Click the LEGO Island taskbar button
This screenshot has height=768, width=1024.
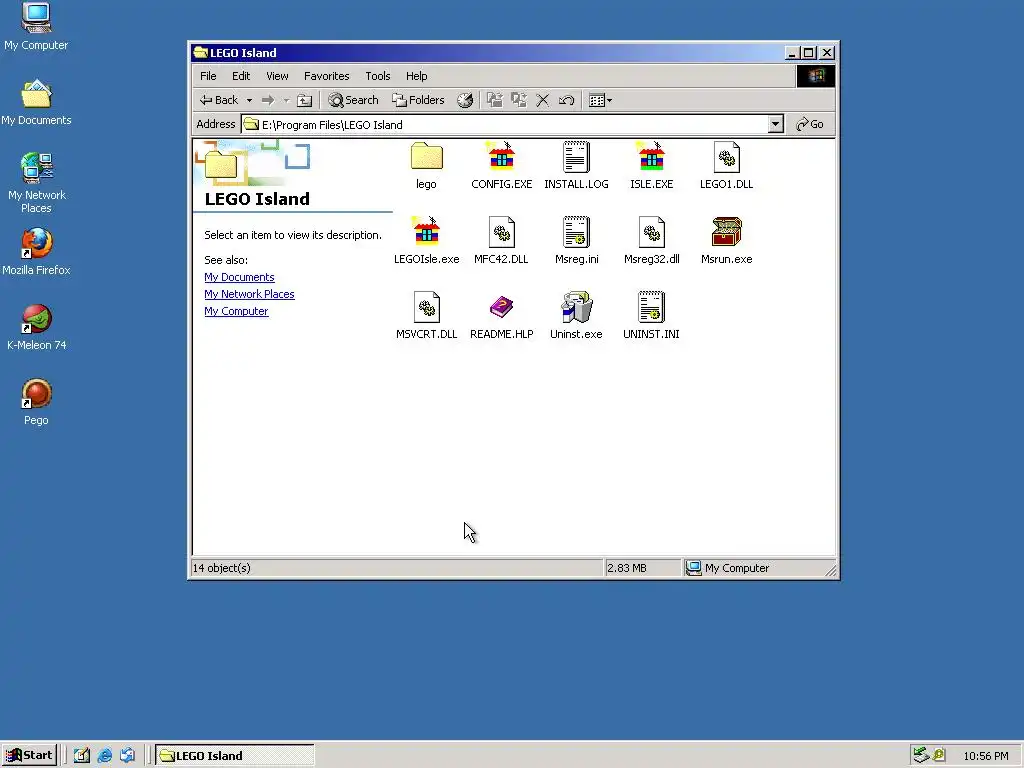click(235, 755)
